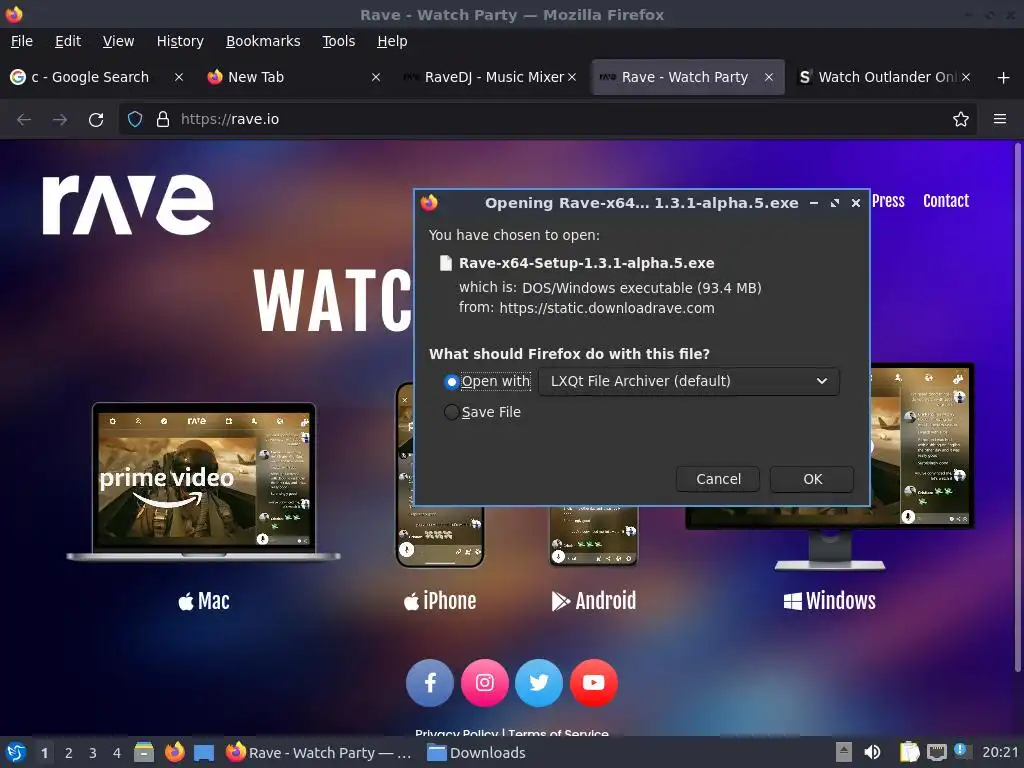Open the volume control in tray

[x=872, y=753]
